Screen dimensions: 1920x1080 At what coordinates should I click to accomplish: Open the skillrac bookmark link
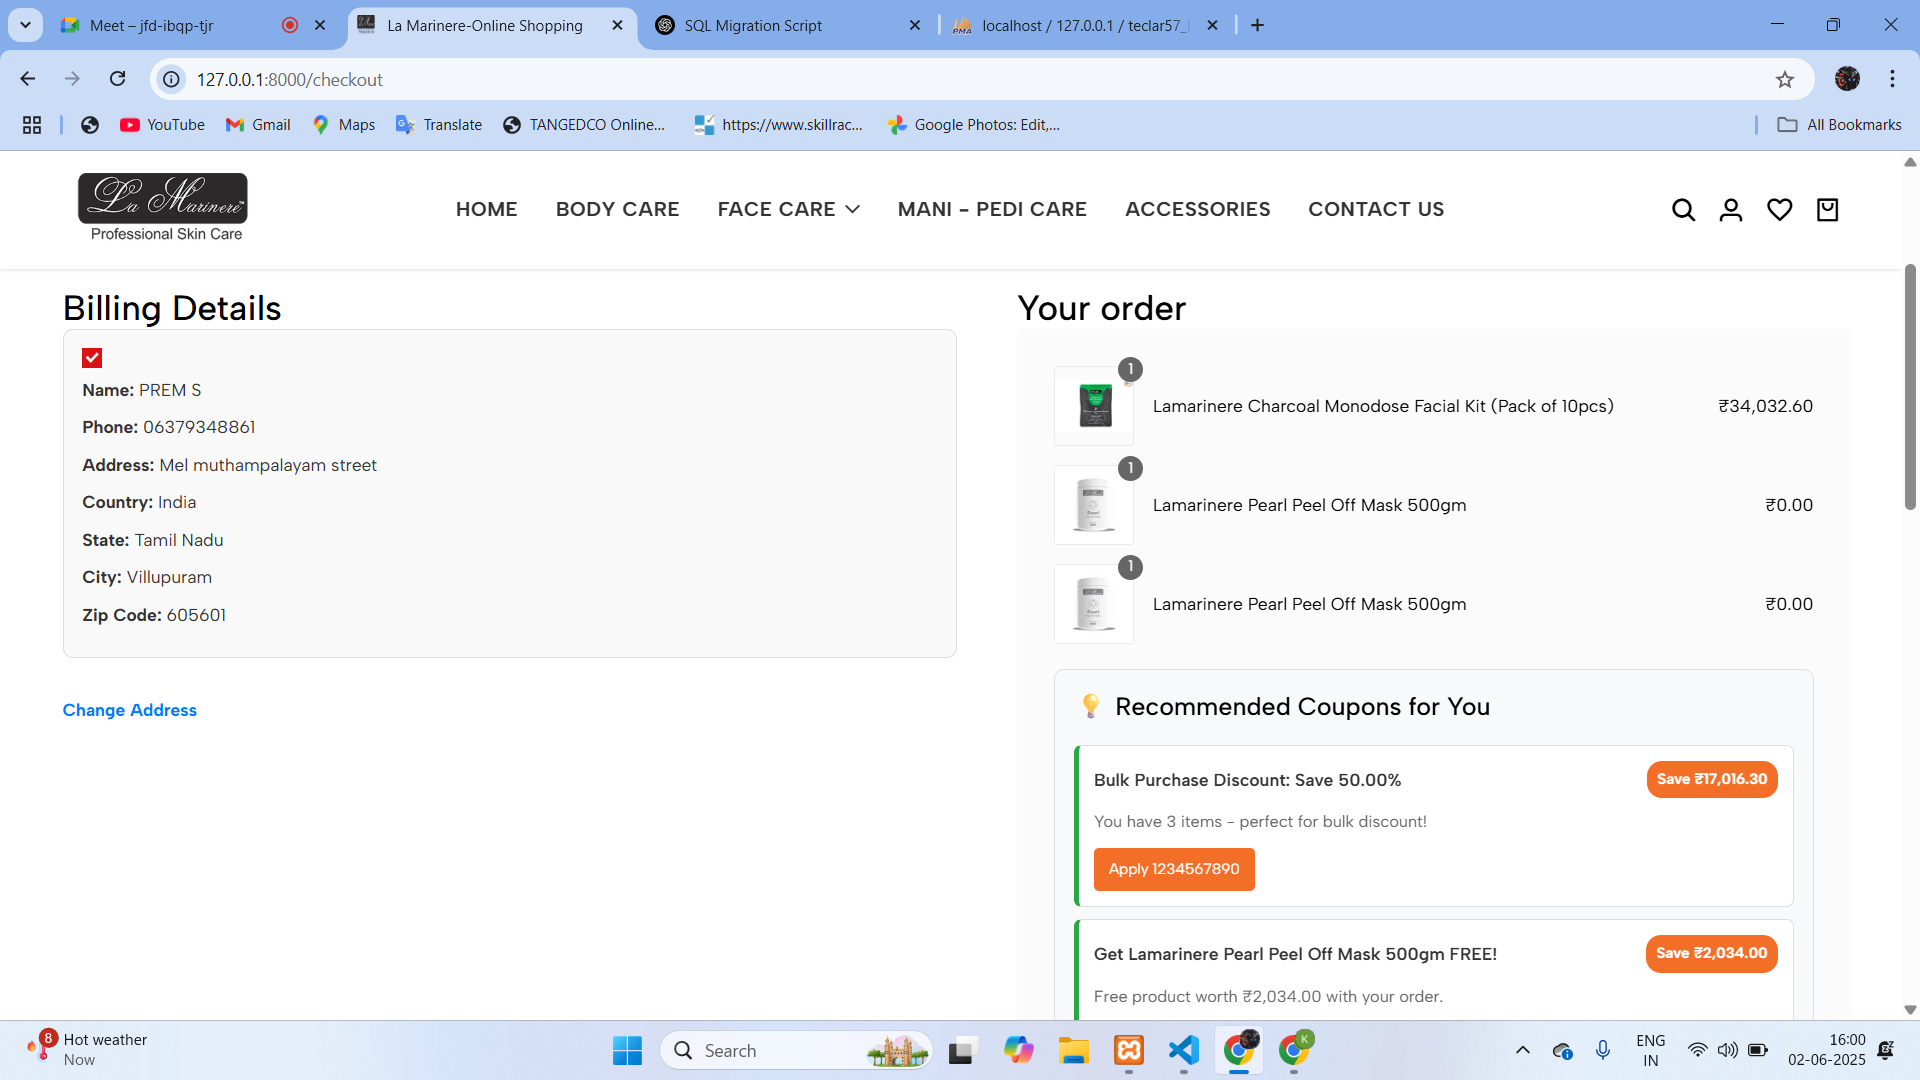click(x=778, y=125)
